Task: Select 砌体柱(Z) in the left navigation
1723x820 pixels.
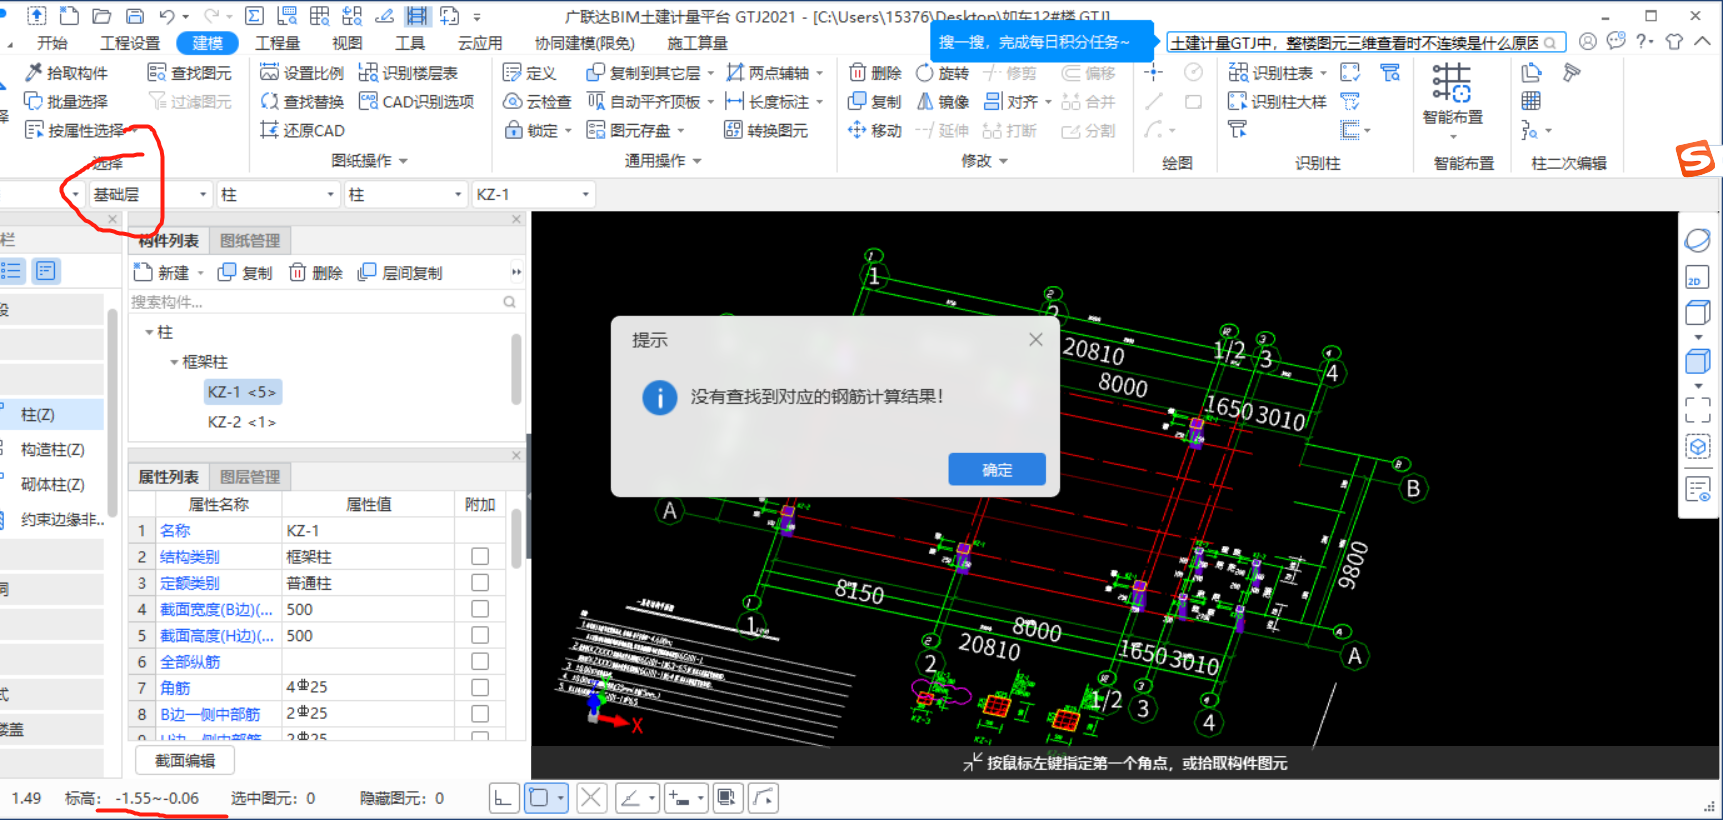Action: click(x=52, y=485)
